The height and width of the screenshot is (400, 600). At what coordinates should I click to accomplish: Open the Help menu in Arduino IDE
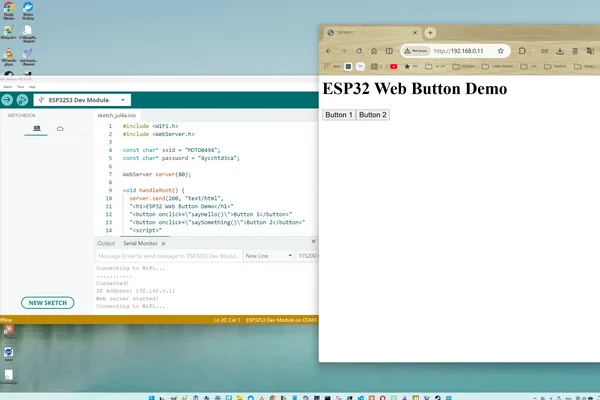click(32, 87)
